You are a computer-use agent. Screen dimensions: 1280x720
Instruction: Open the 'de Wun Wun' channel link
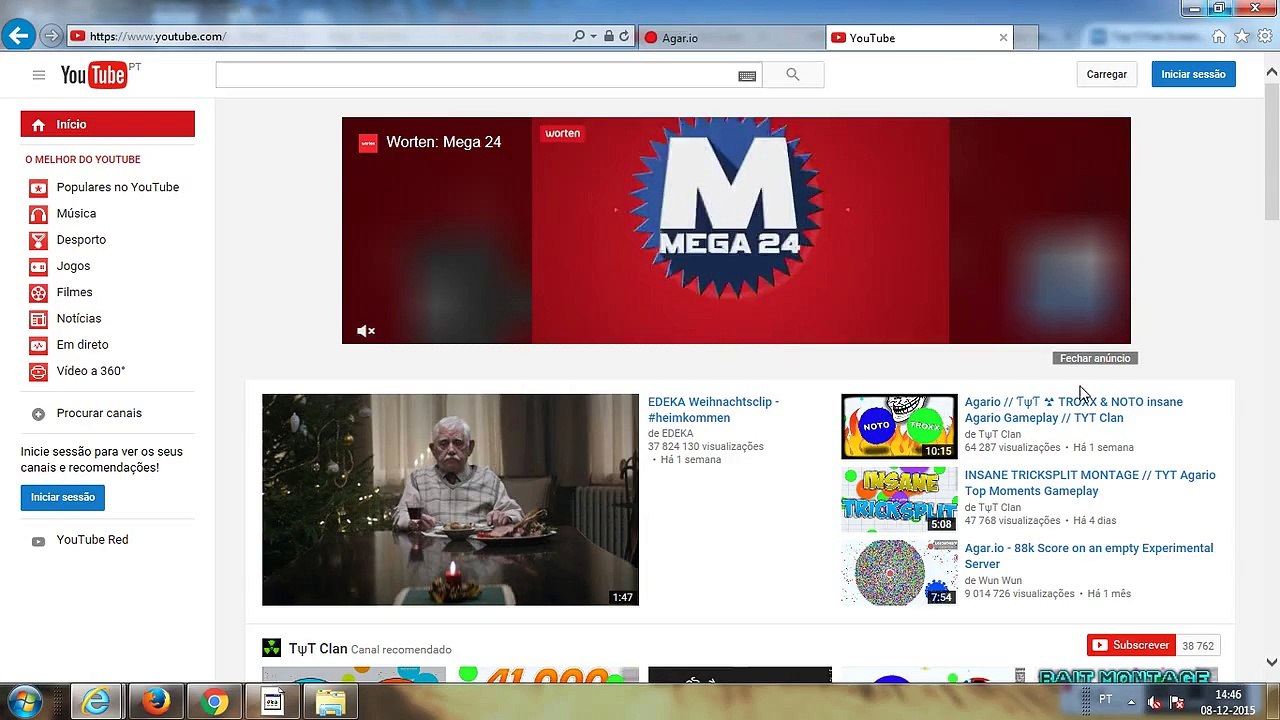(993, 580)
